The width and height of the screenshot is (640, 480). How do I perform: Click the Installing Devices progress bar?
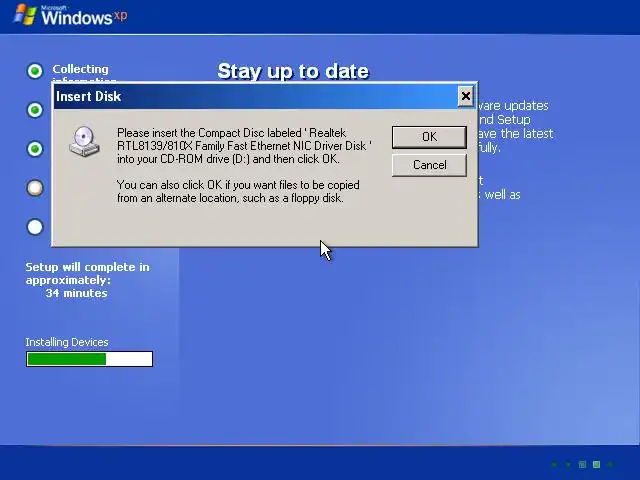pyautogui.click(x=89, y=359)
